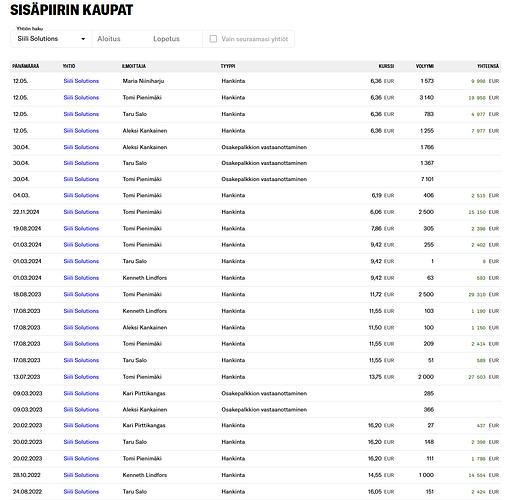The height and width of the screenshot is (500, 507).
Task: Click Siili Solutions link in Kari Pirttikangas 09.03.2023 row
Action: pos(81,393)
